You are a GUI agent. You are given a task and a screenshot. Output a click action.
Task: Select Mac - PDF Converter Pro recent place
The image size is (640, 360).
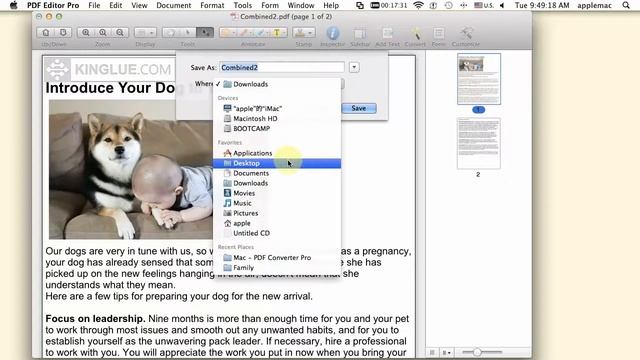[277, 258]
